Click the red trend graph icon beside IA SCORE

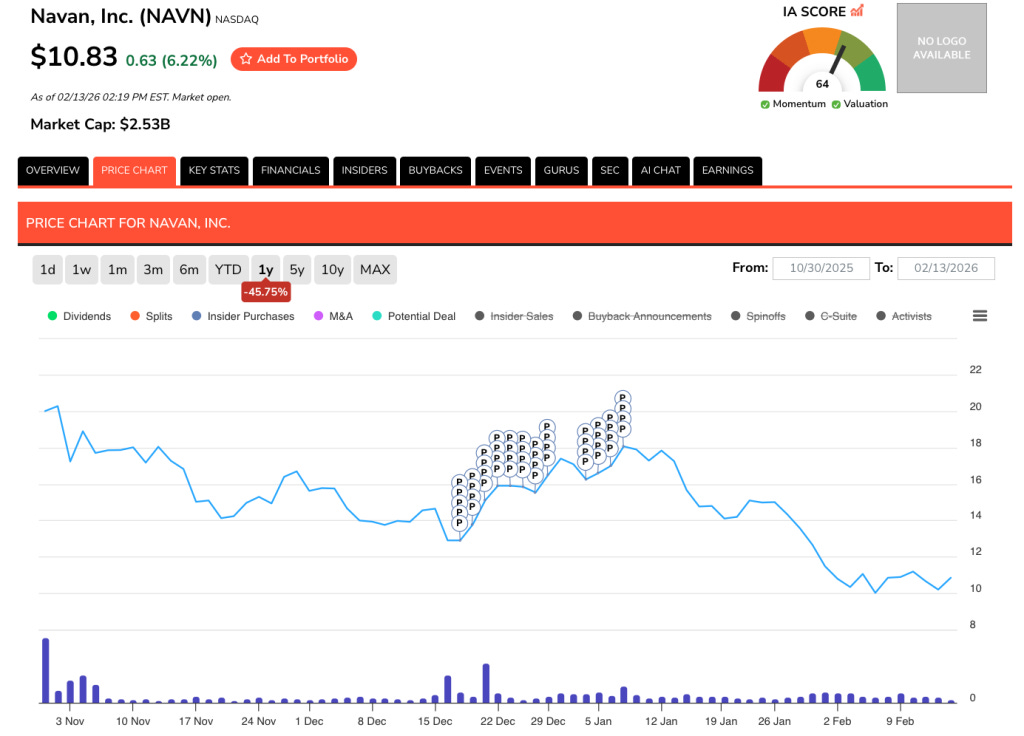tap(855, 10)
